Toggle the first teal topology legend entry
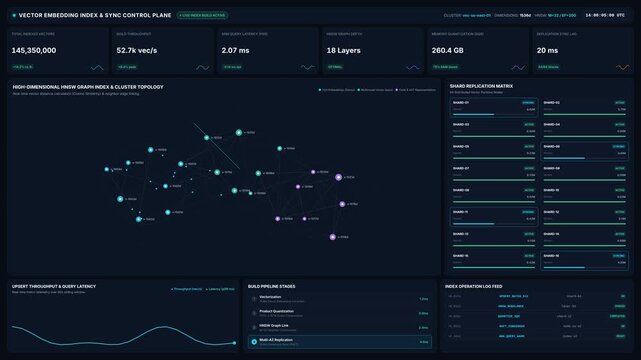 (x=337, y=90)
